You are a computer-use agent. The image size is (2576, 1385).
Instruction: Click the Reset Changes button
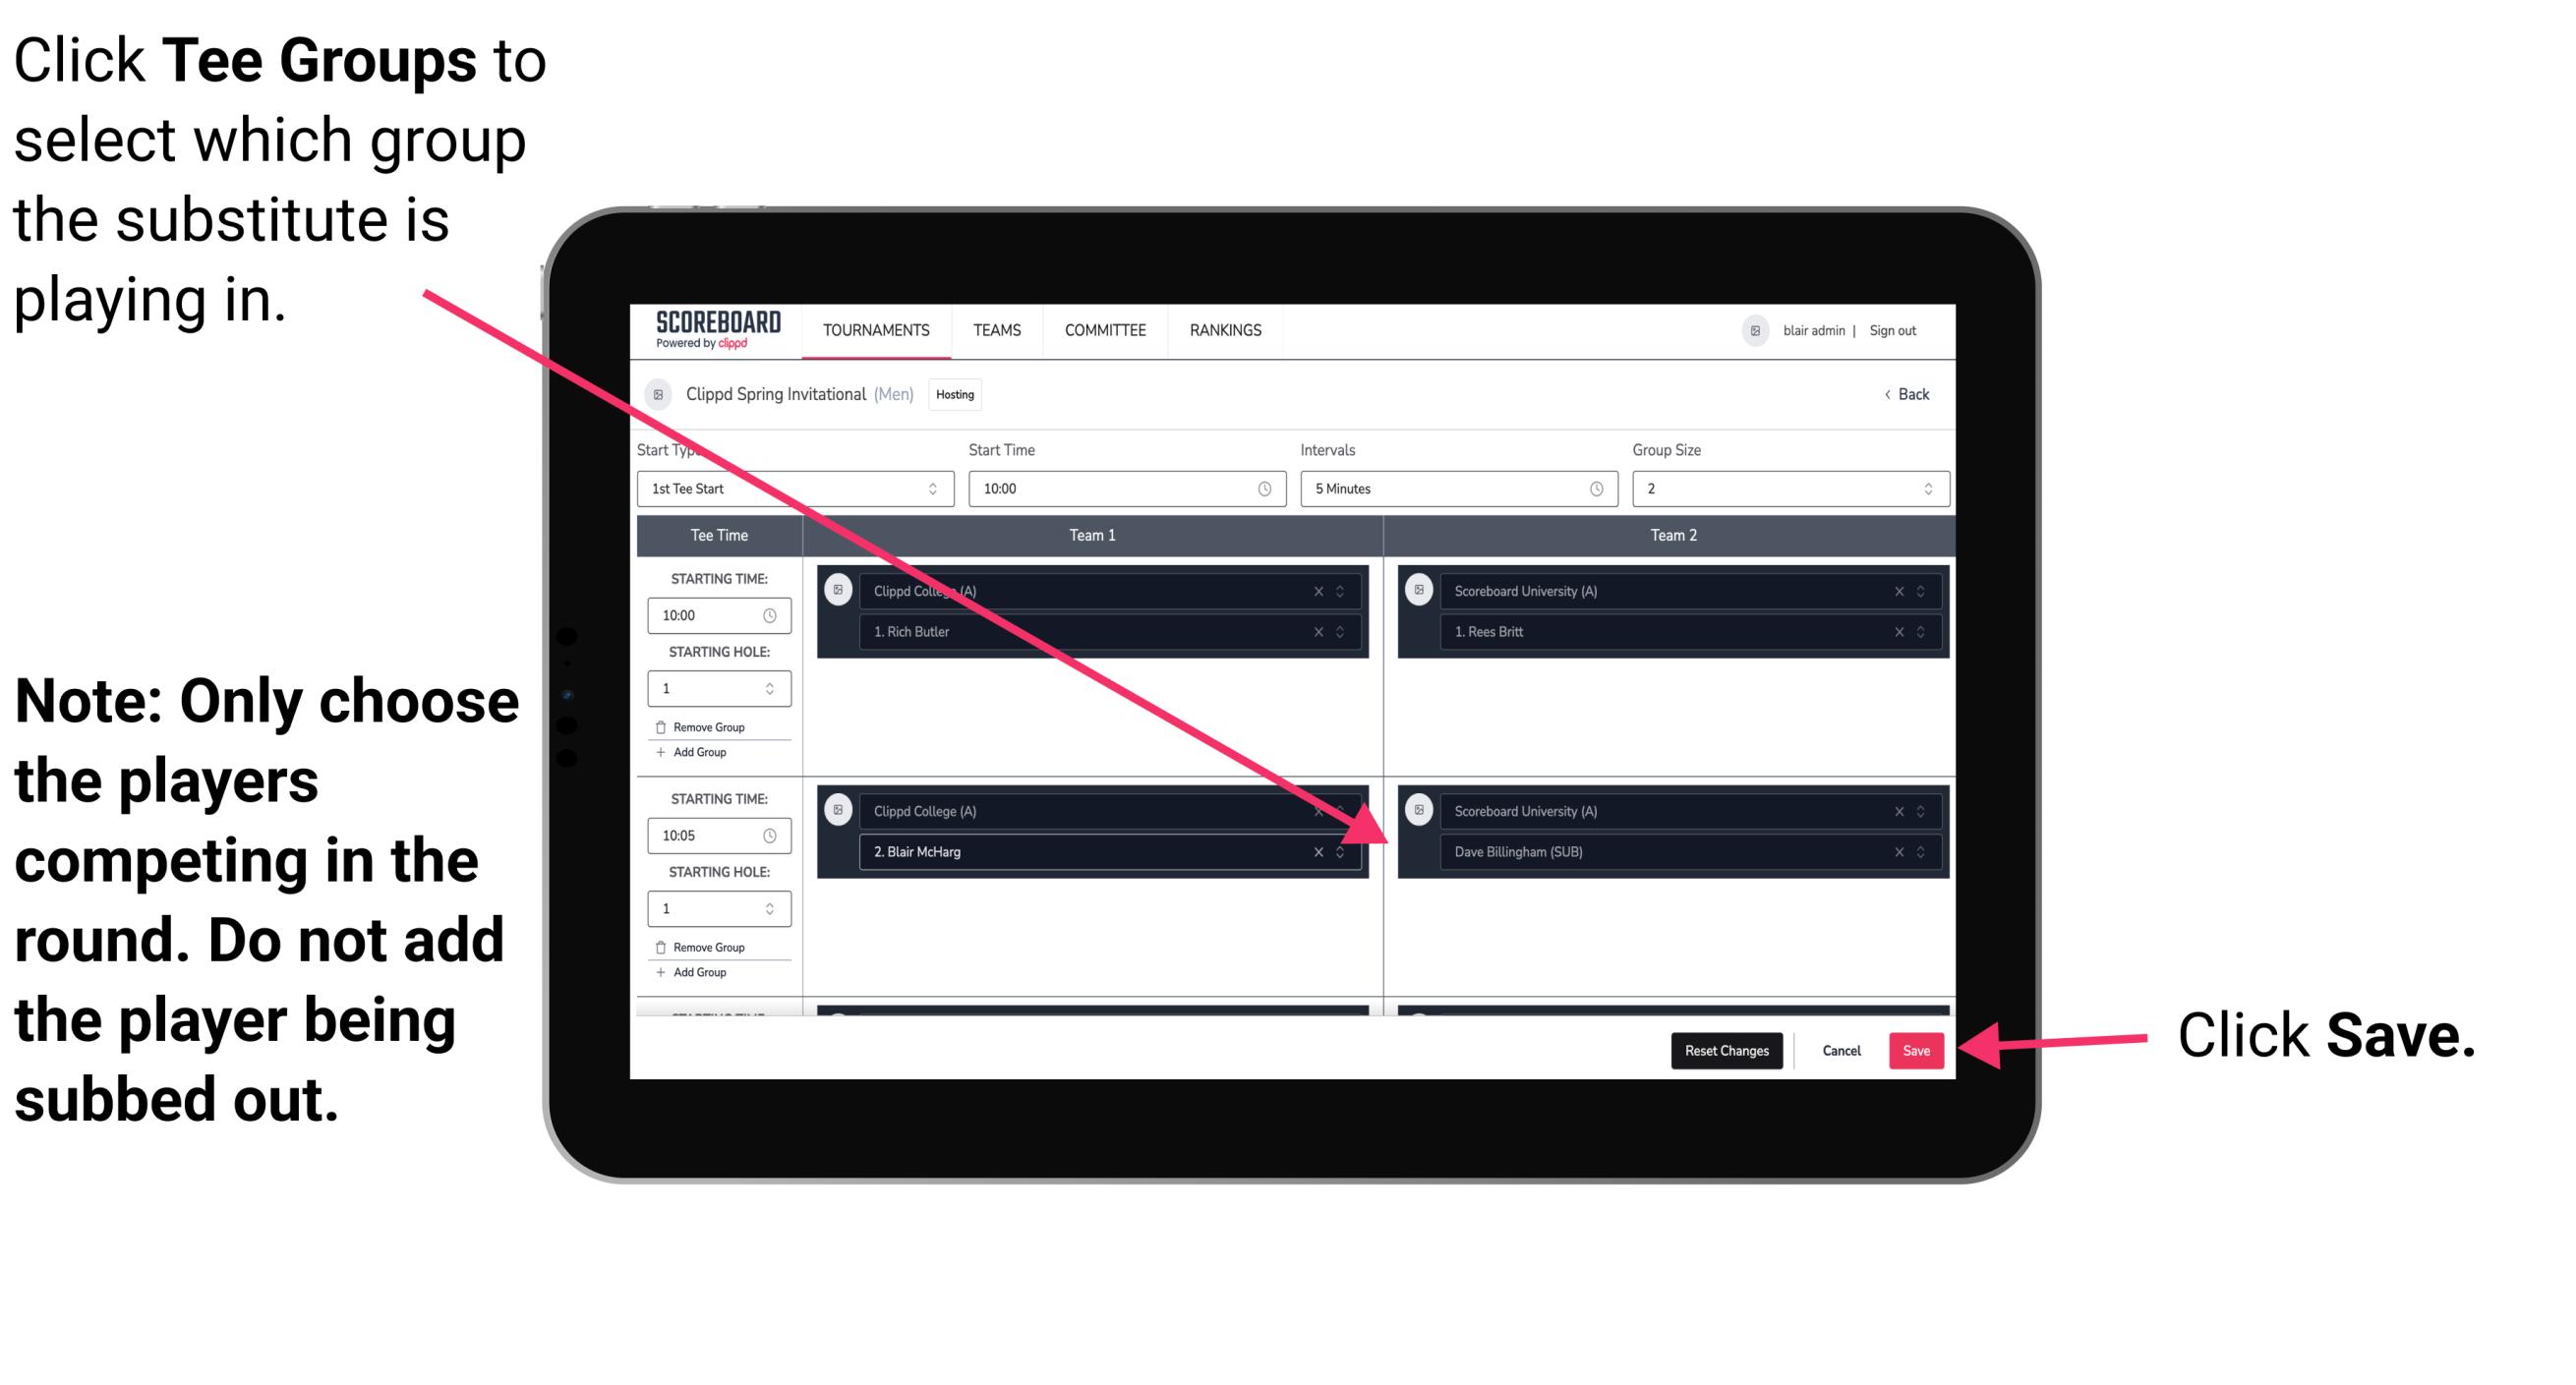pyautogui.click(x=1725, y=1051)
